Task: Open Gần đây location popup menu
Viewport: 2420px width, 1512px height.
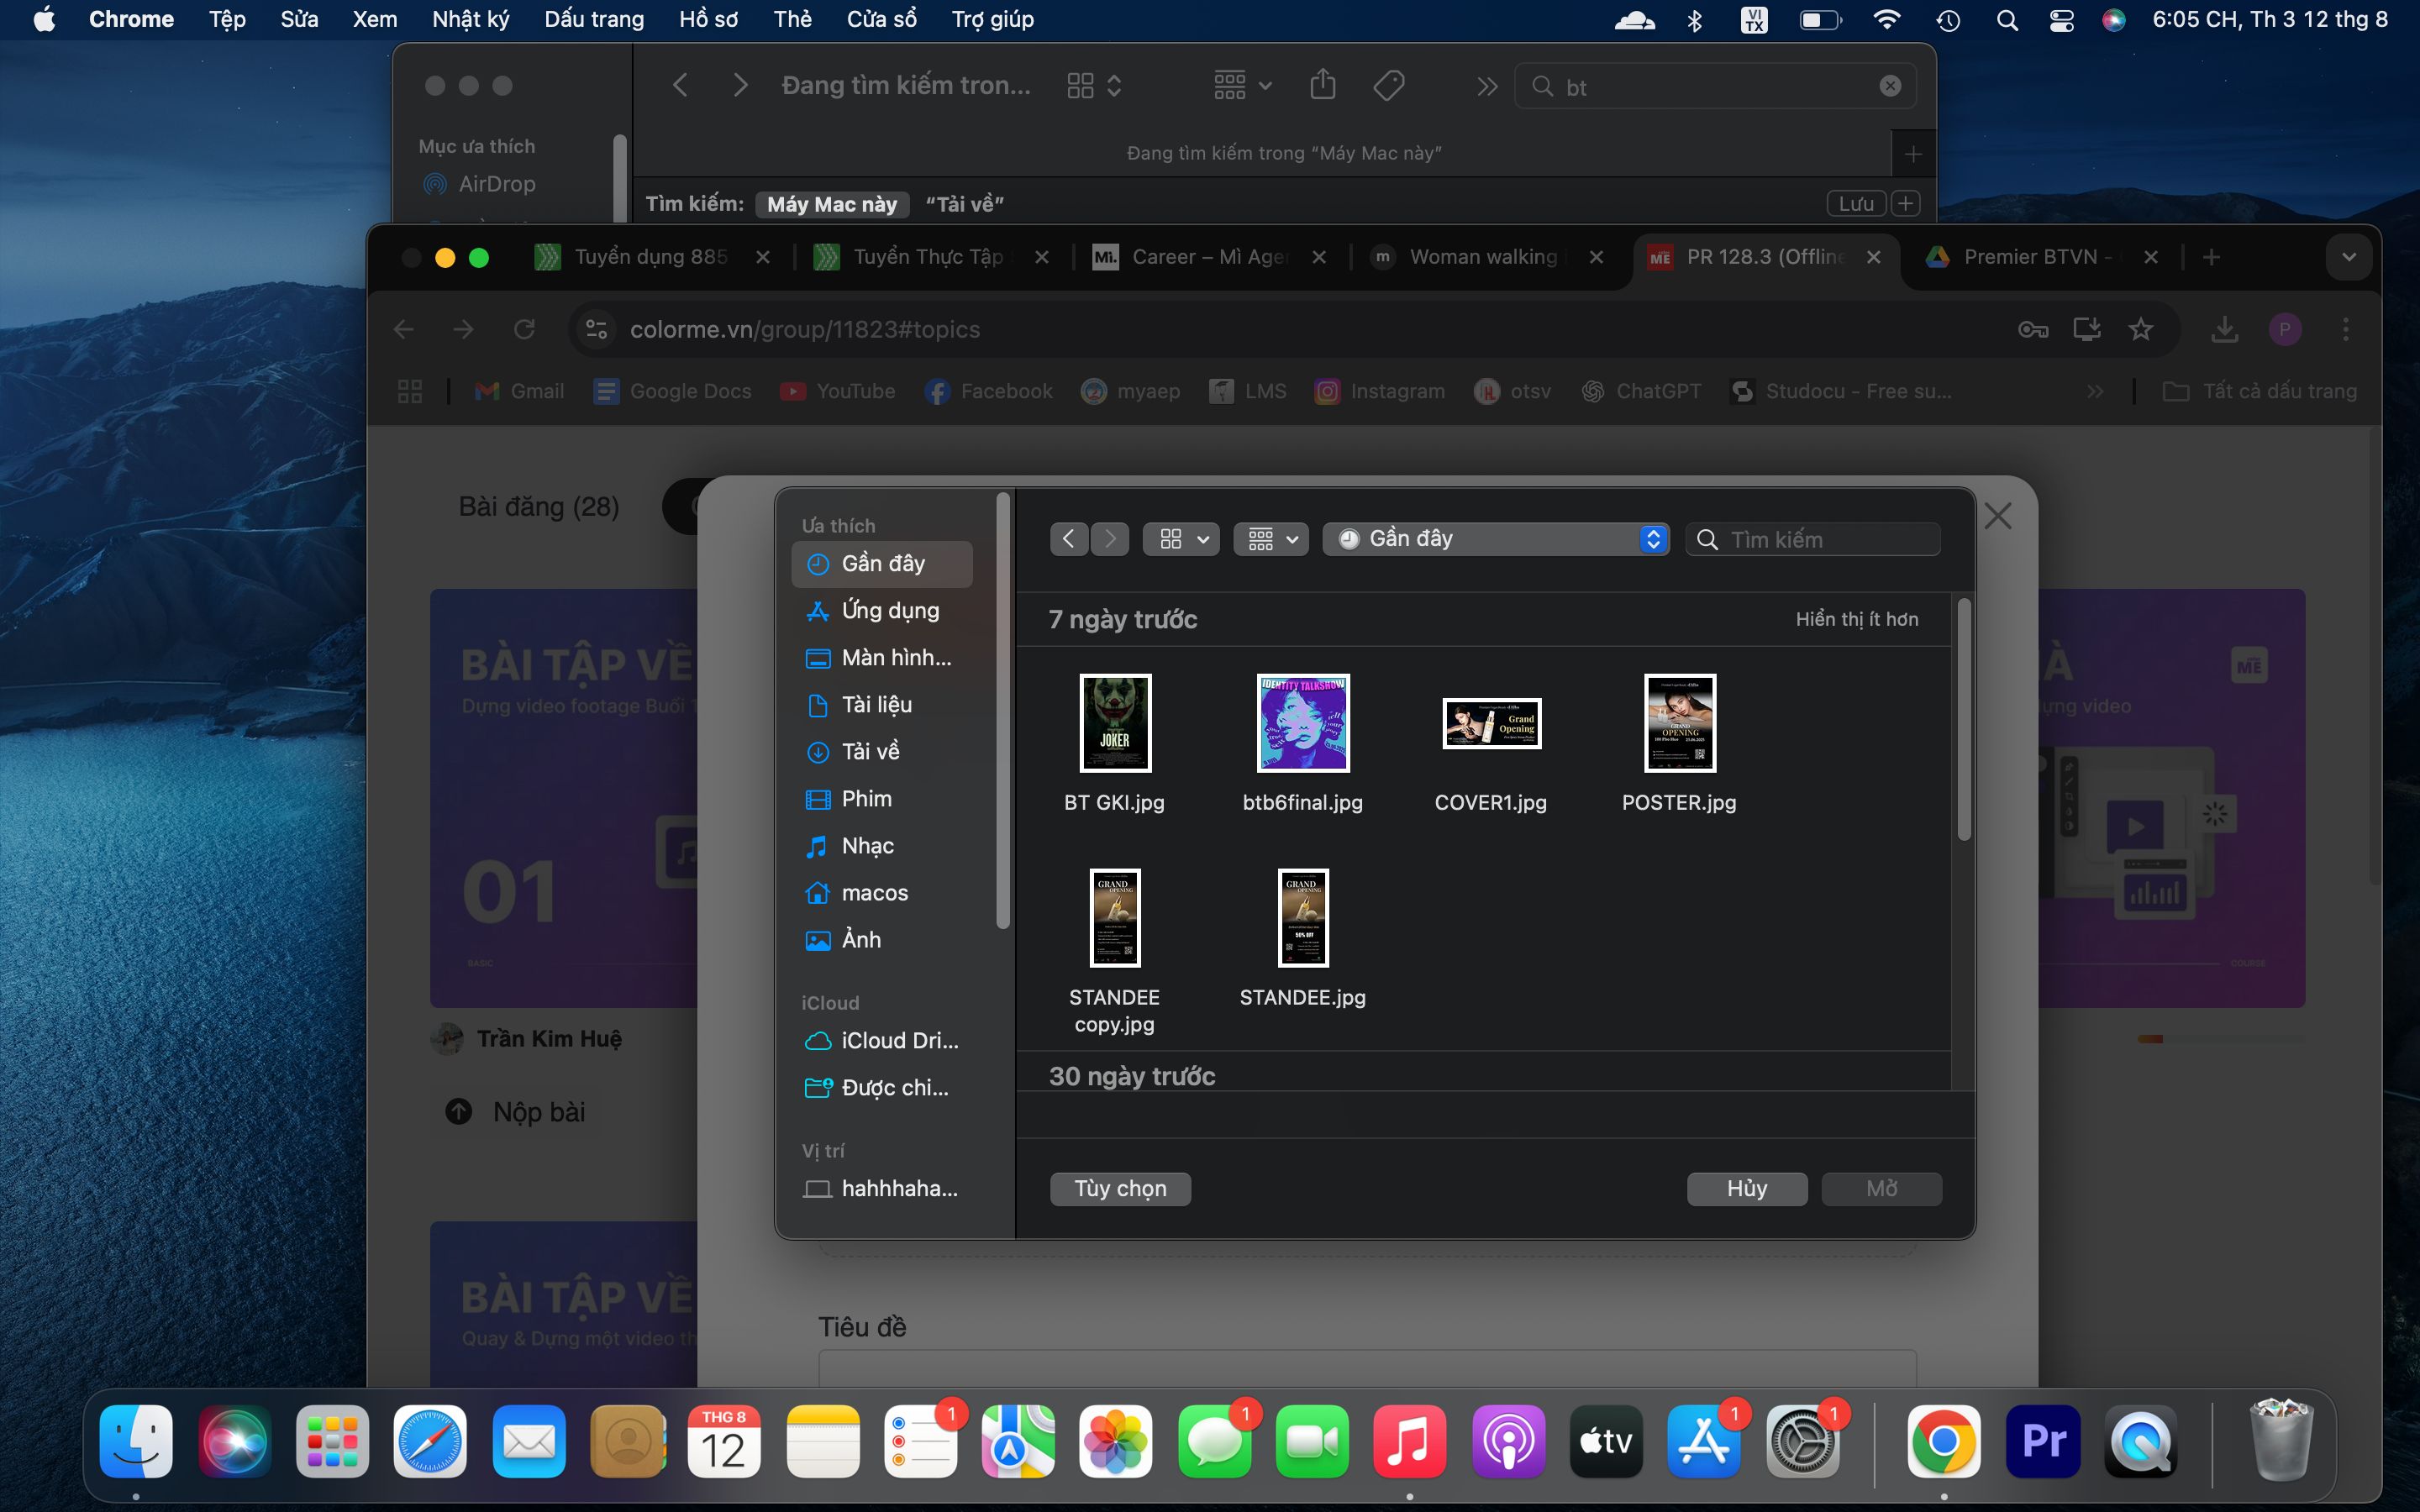Action: point(1496,540)
